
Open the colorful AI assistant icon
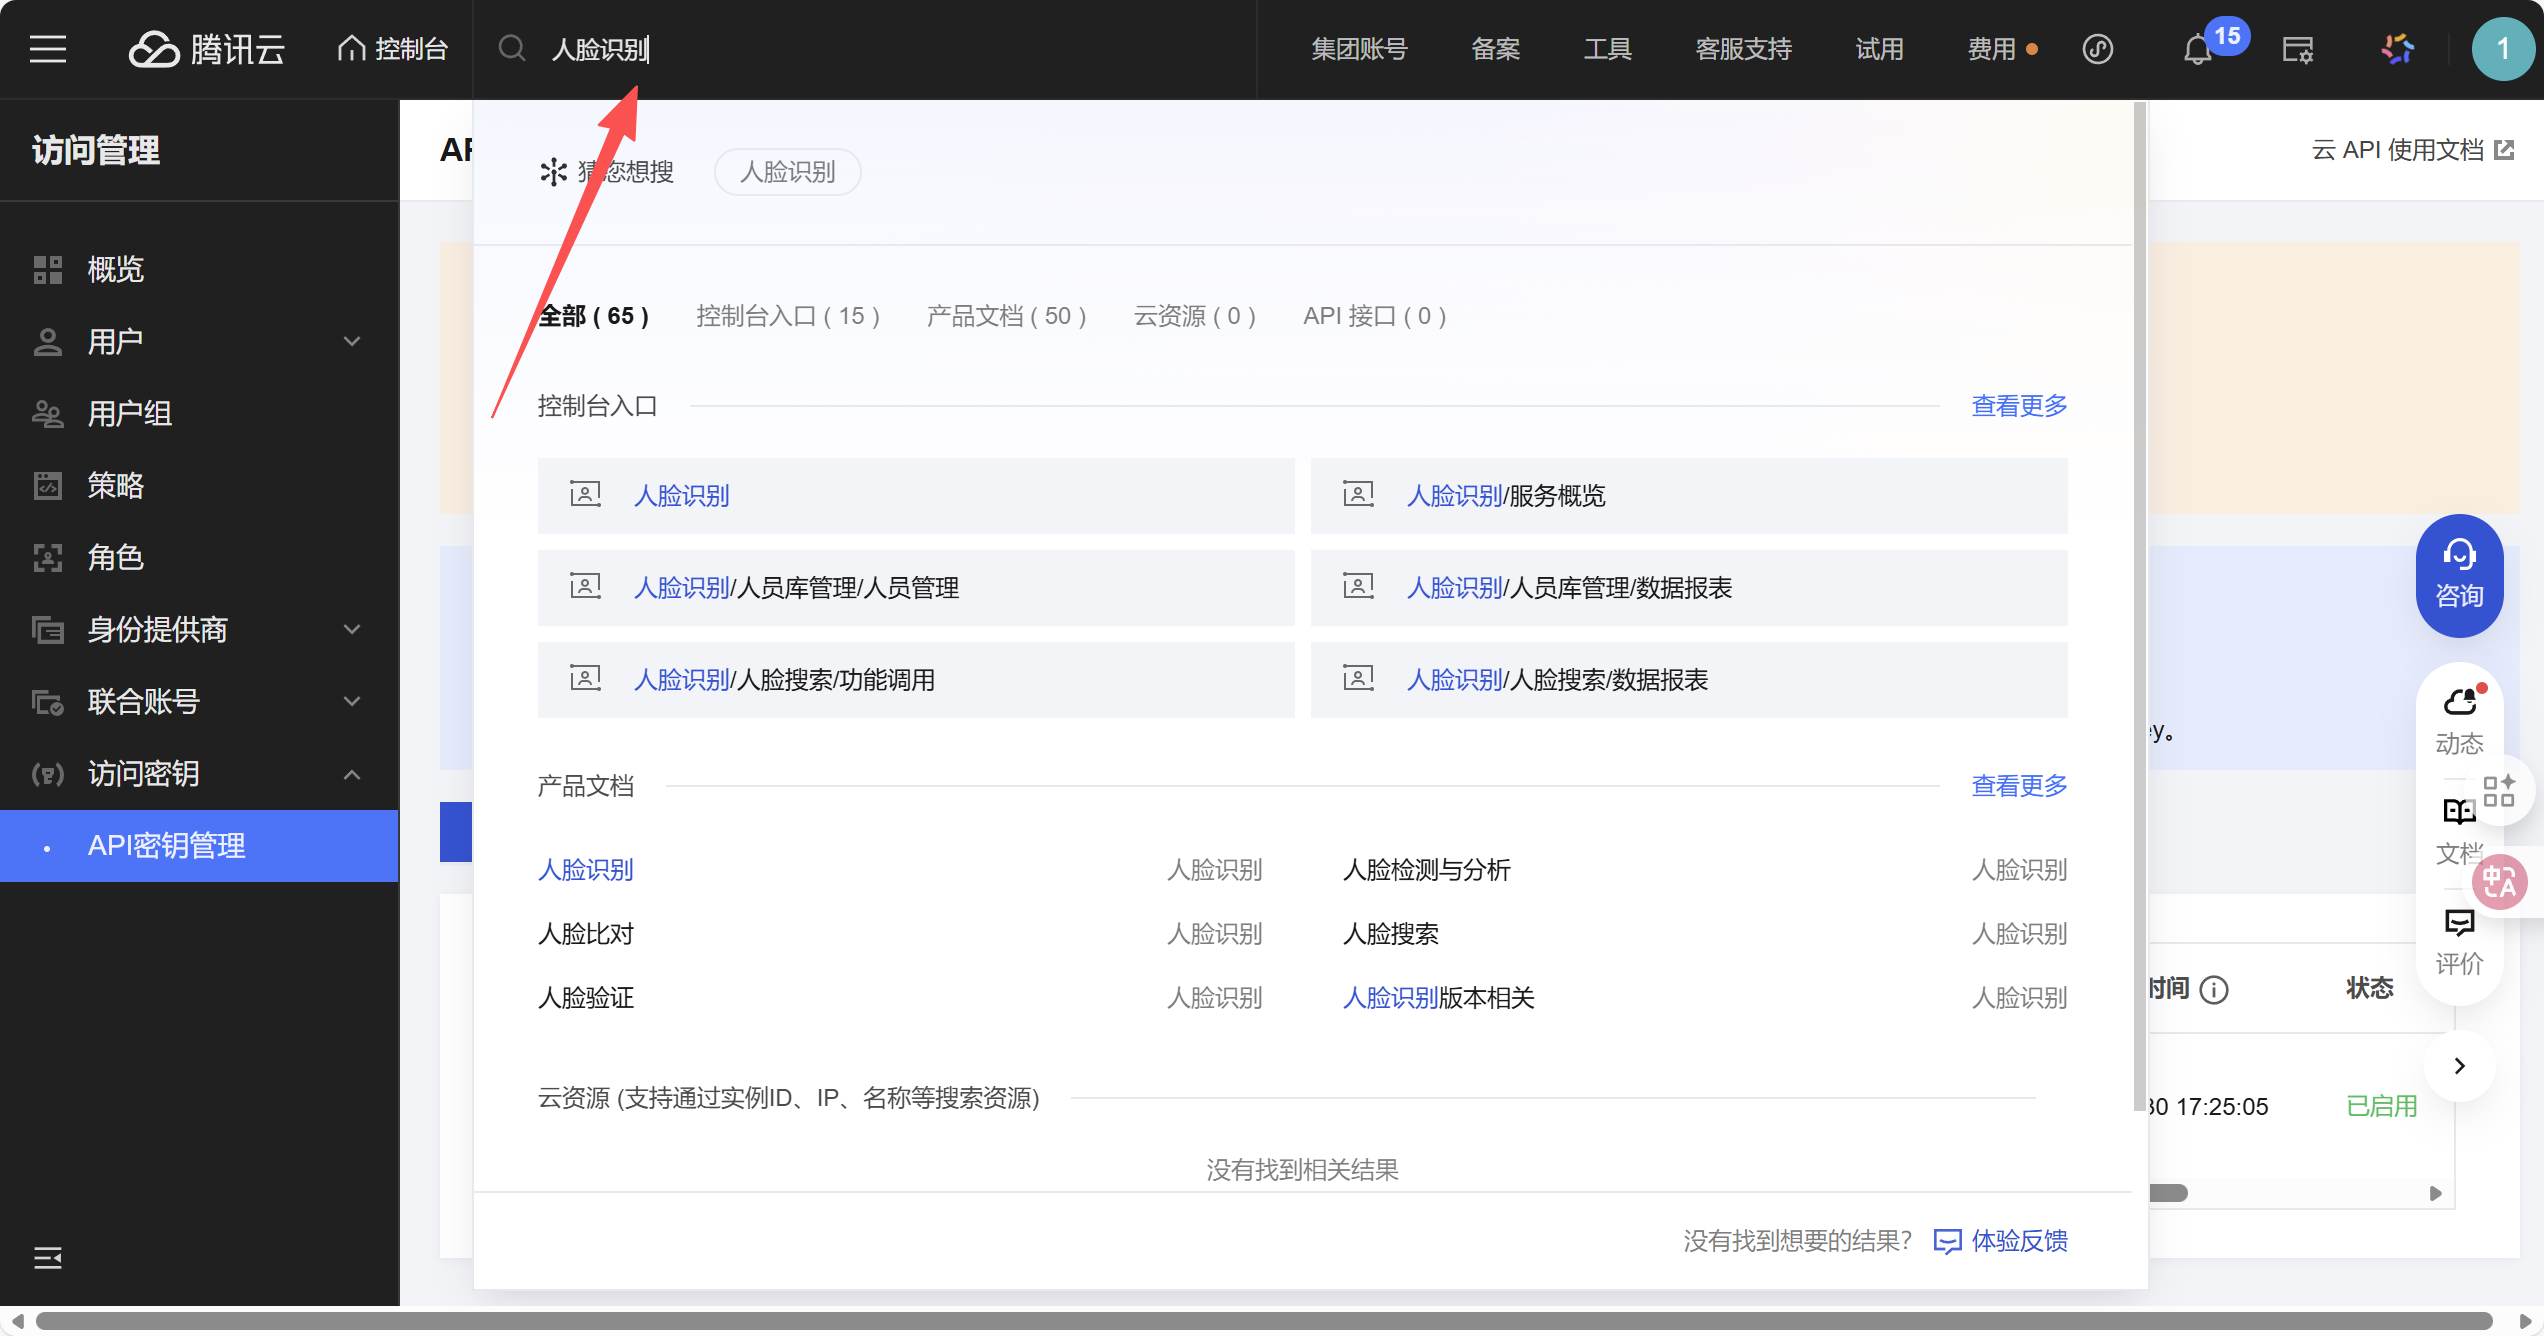click(x=2398, y=49)
